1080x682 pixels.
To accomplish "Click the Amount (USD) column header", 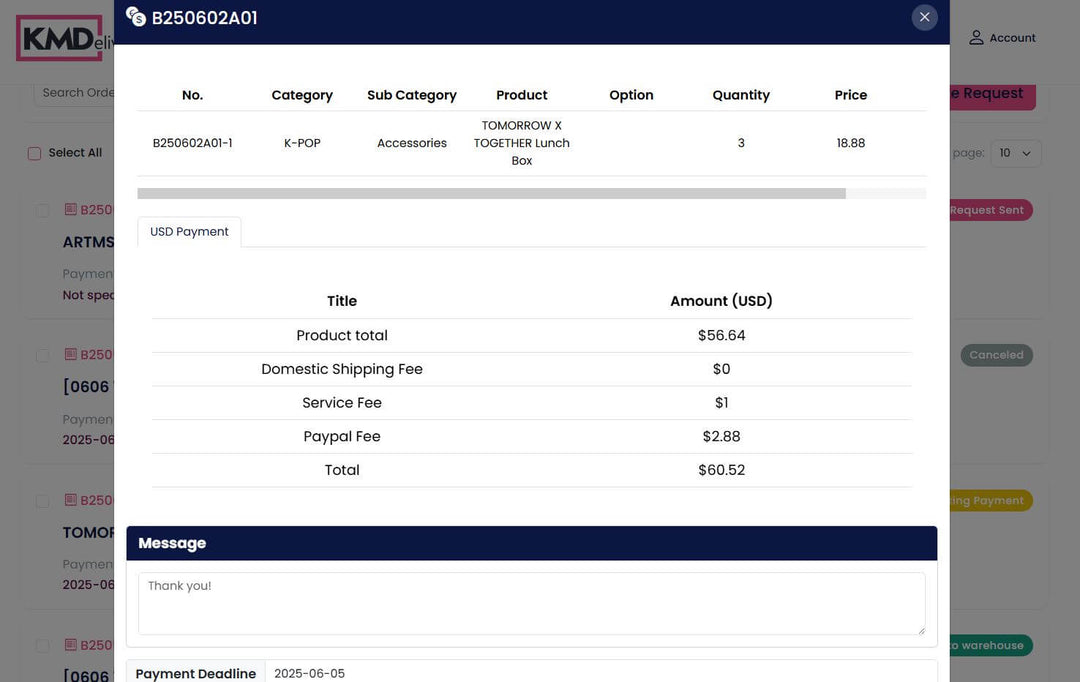I will (x=721, y=301).
